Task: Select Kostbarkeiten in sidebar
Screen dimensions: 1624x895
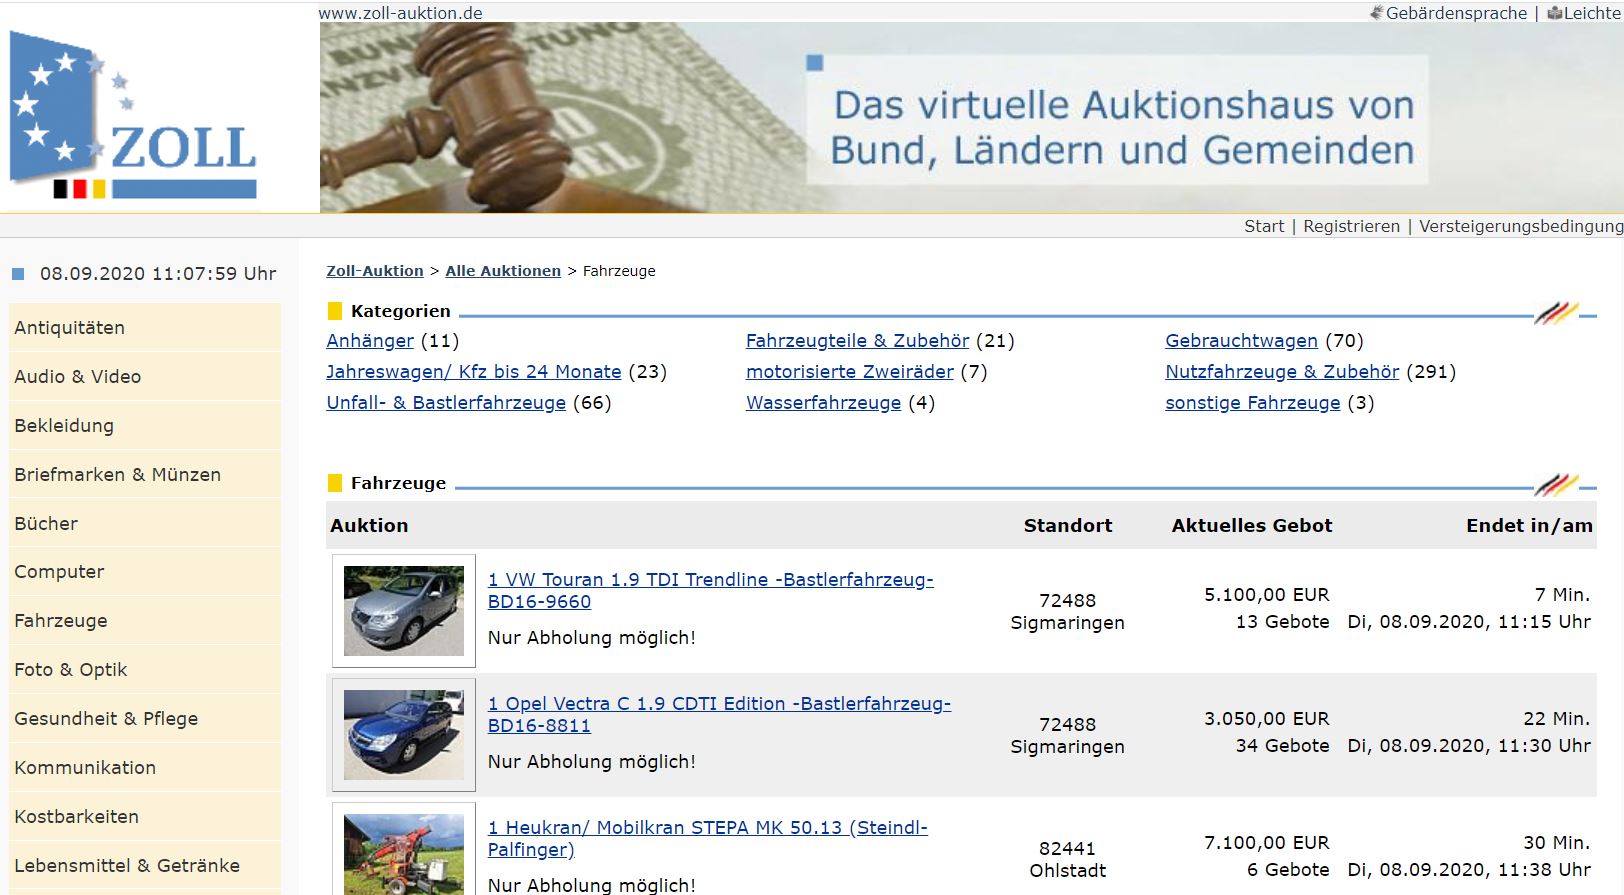Action: click(145, 817)
